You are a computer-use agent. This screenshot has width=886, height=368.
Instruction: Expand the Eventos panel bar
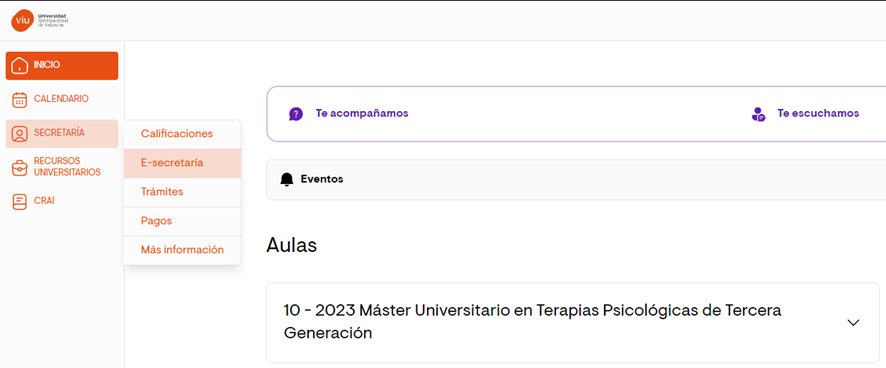[x=576, y=180]
